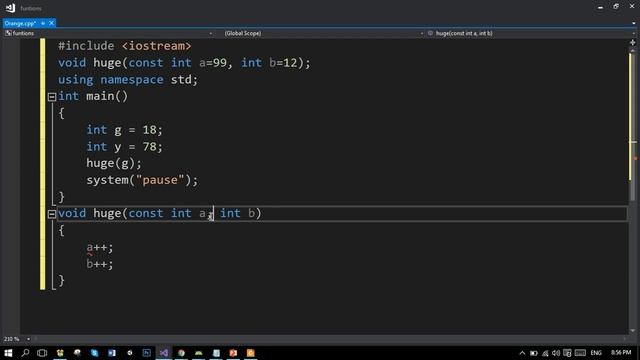
Task: Click the using namespace std; line
Action: 128,80
